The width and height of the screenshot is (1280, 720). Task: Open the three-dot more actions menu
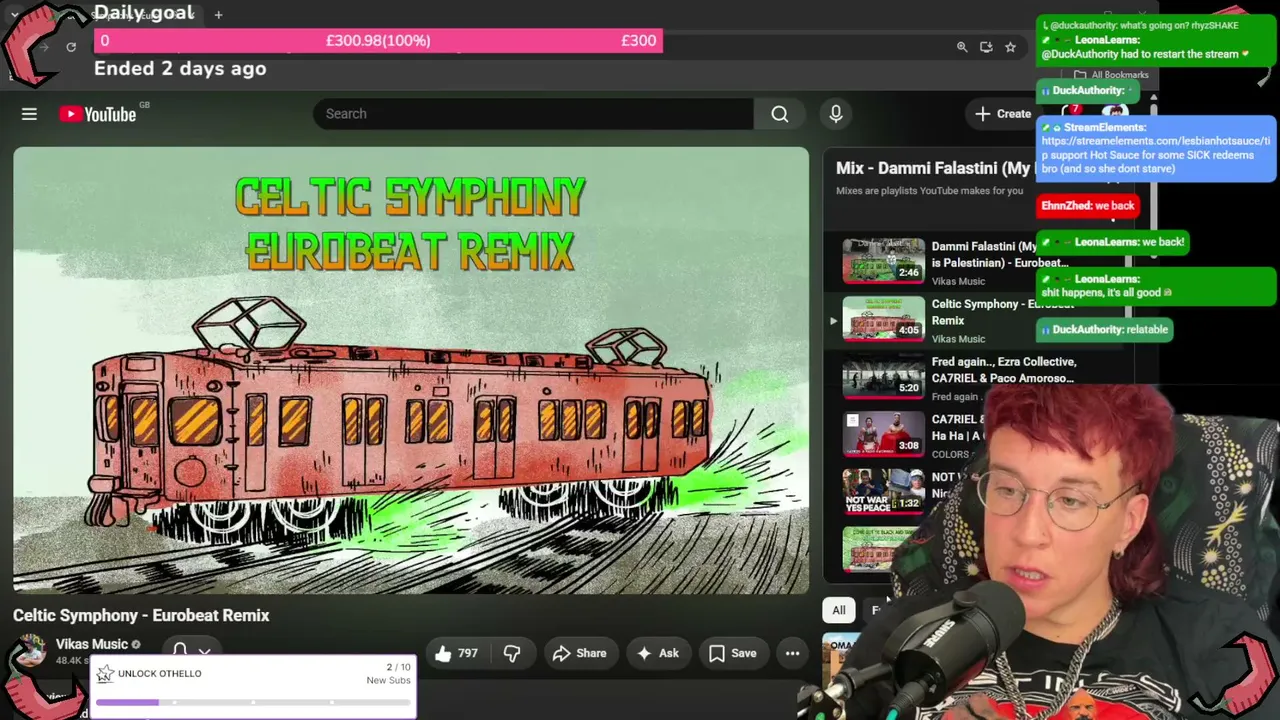pyautogui.click(x=792, y=653)
